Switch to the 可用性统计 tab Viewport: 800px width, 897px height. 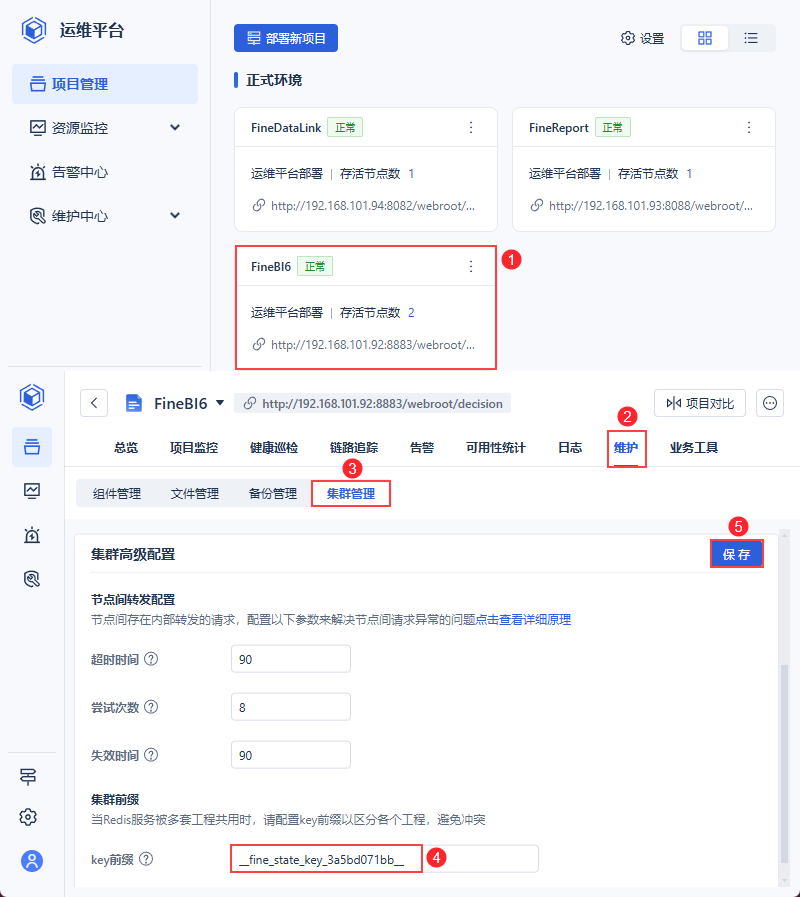click(496, 448)
